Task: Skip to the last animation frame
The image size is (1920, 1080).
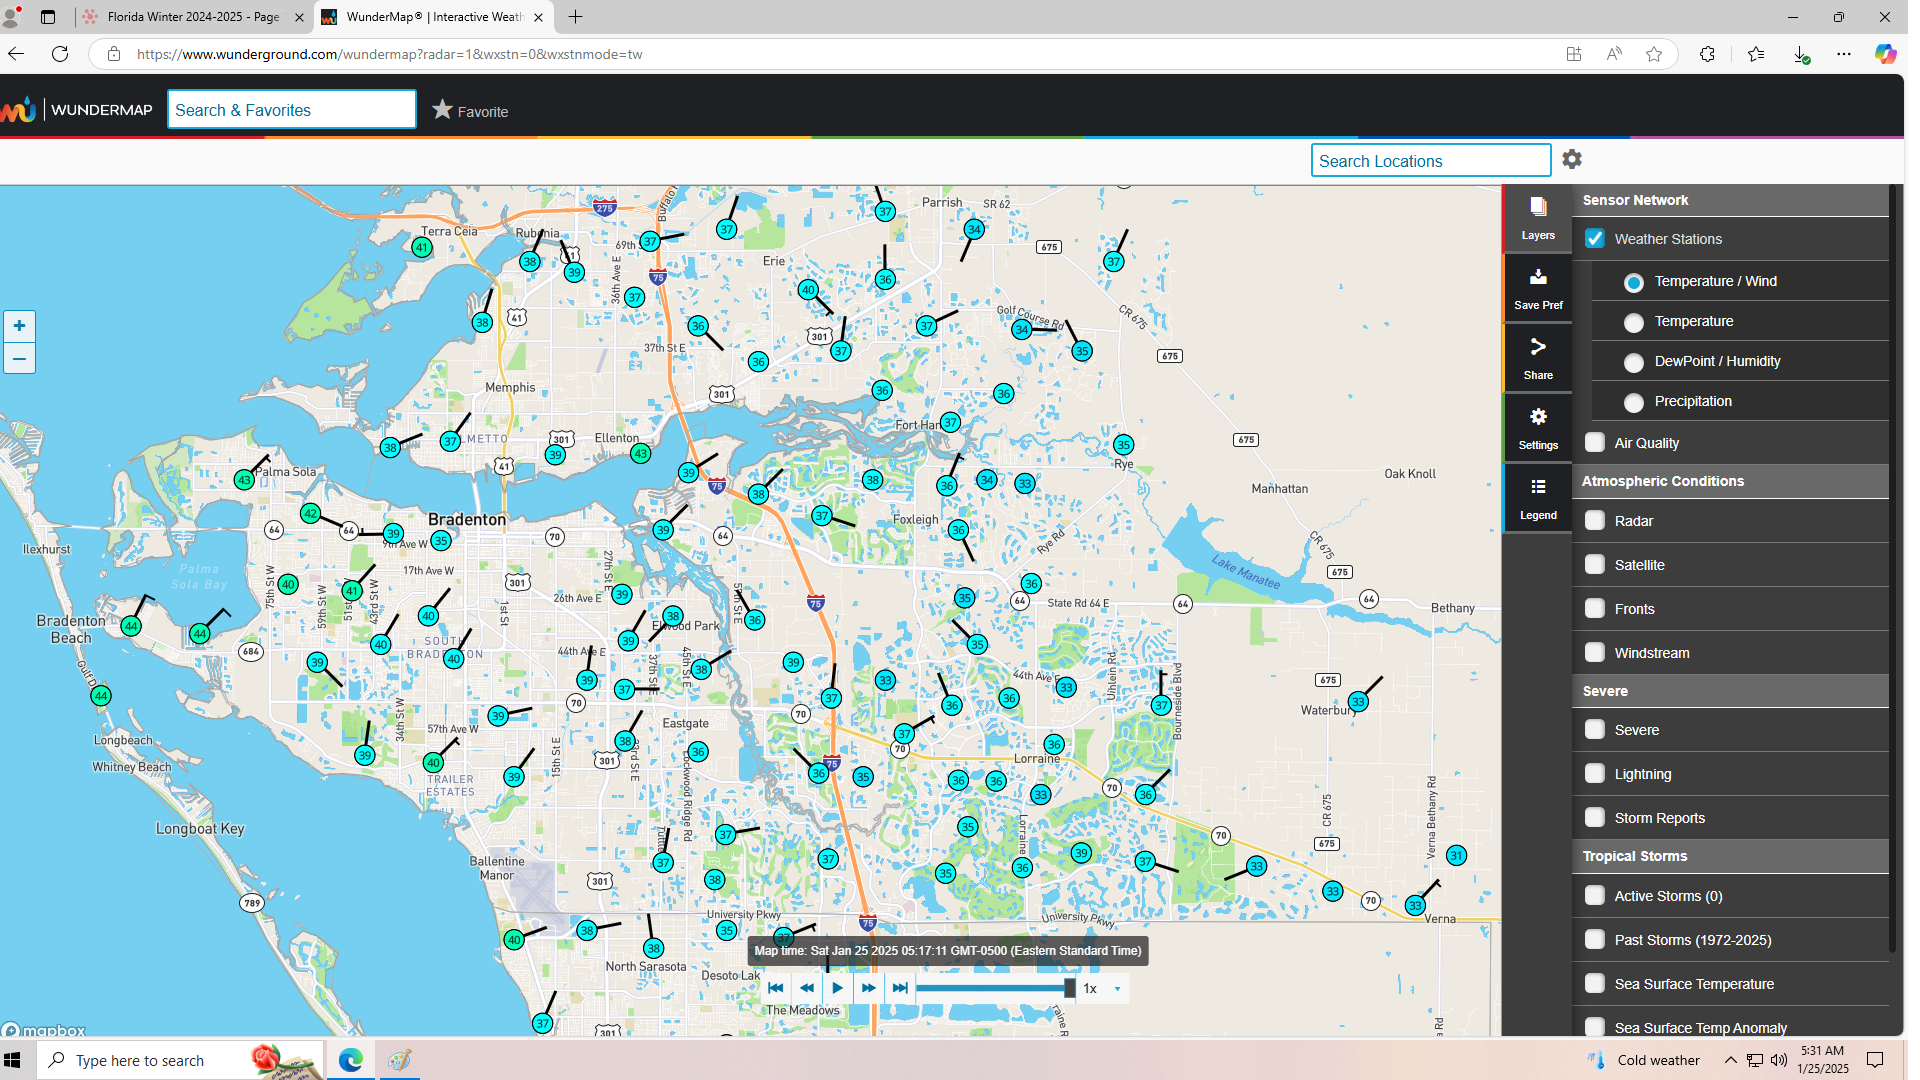Action: [900, 988]
